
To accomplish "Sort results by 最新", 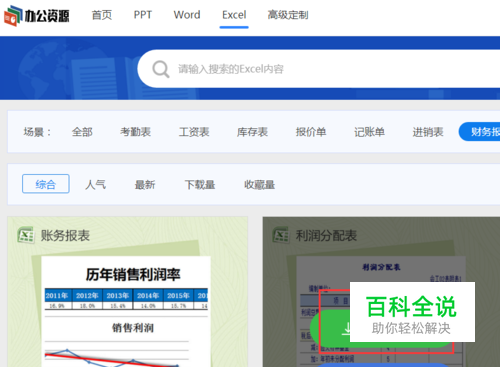I will tap(145, 184).
